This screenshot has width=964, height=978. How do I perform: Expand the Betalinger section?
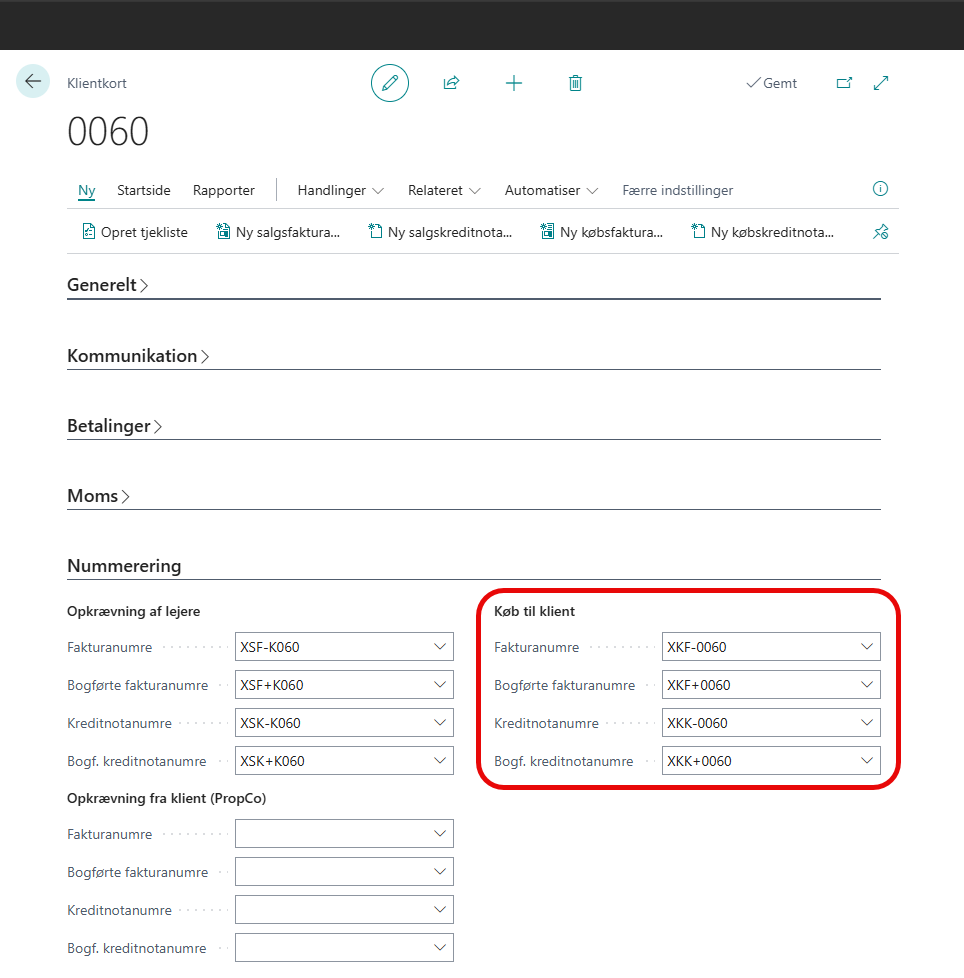[115, 426]
